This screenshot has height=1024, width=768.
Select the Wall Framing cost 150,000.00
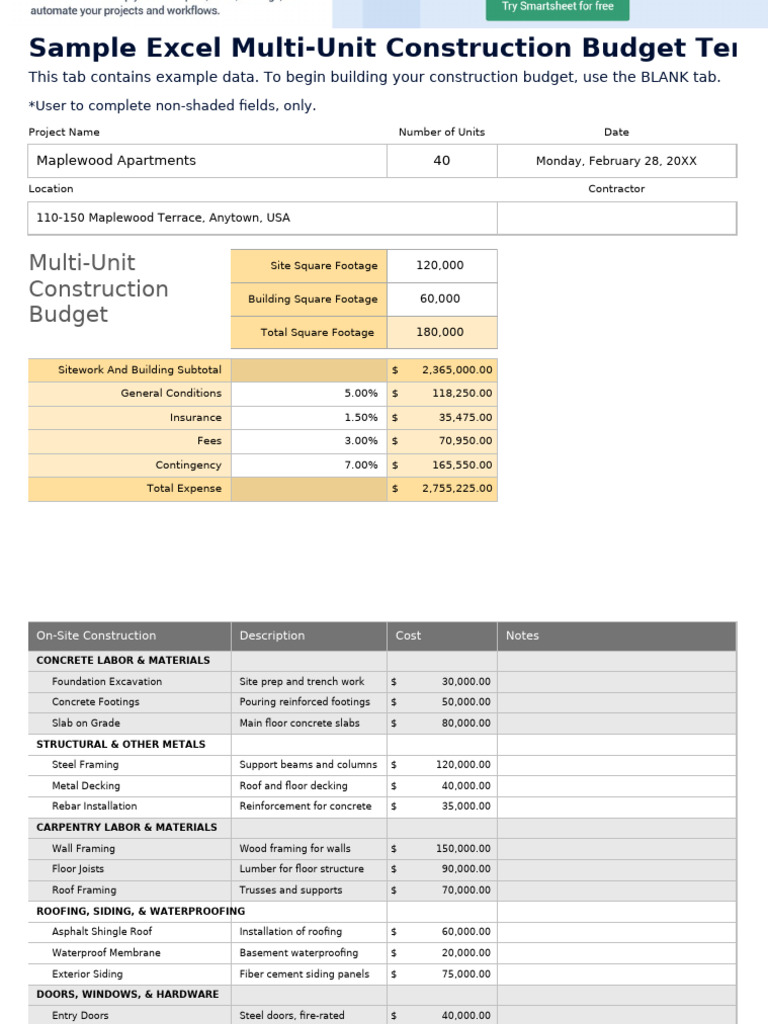point(442,849)
